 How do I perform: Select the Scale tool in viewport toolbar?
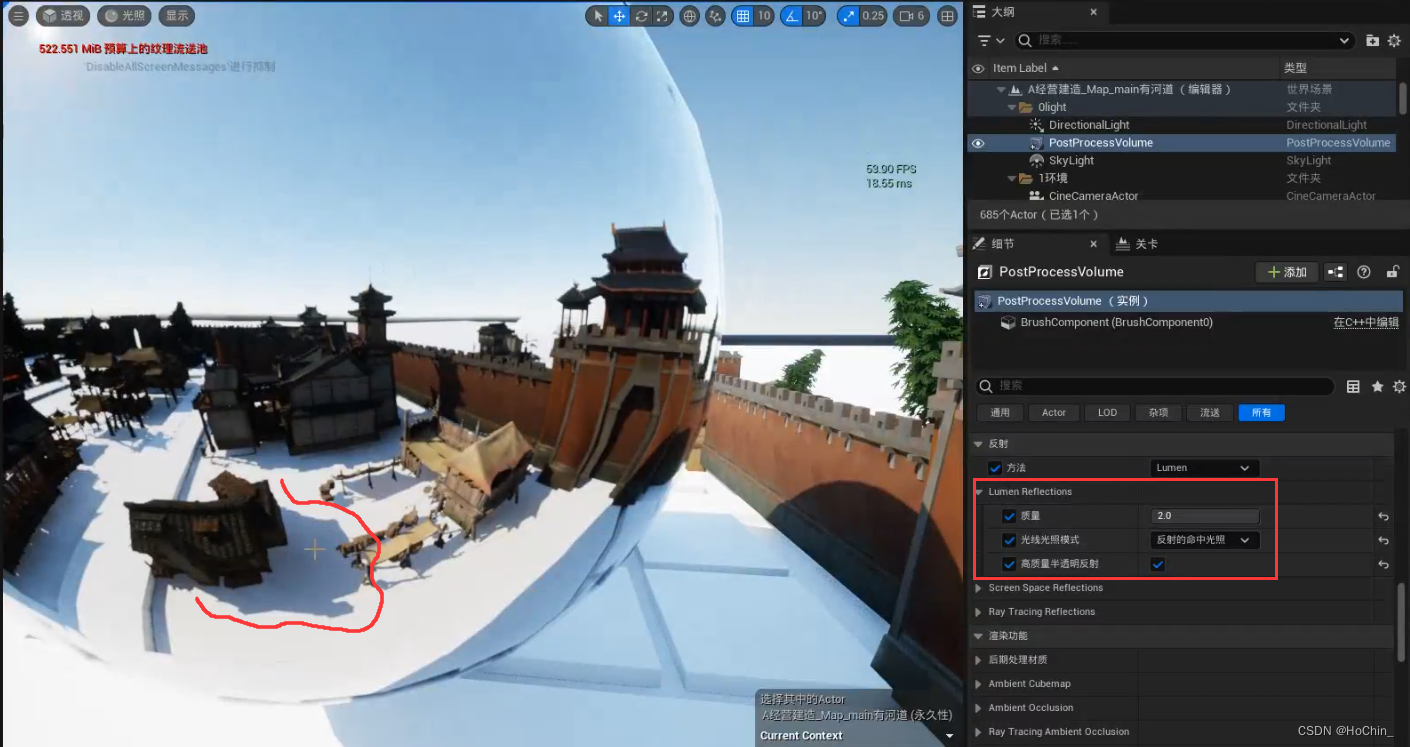pos(662,16)
